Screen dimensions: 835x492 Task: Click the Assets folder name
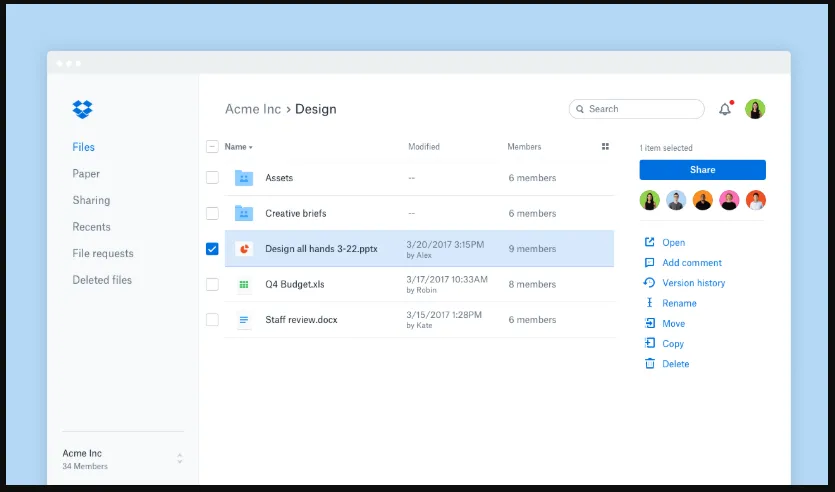click(279, 178)
